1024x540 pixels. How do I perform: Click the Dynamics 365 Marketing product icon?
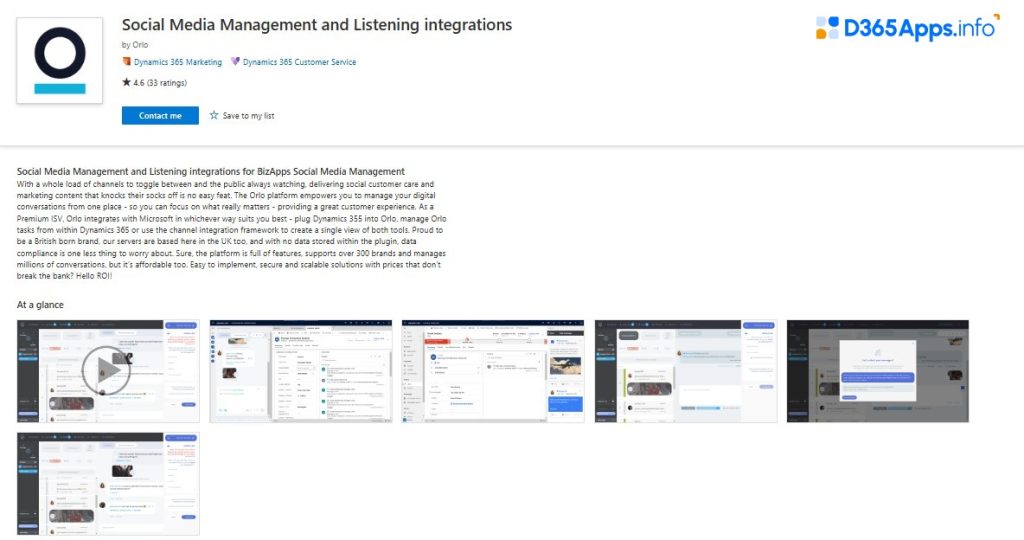point(127,61)
